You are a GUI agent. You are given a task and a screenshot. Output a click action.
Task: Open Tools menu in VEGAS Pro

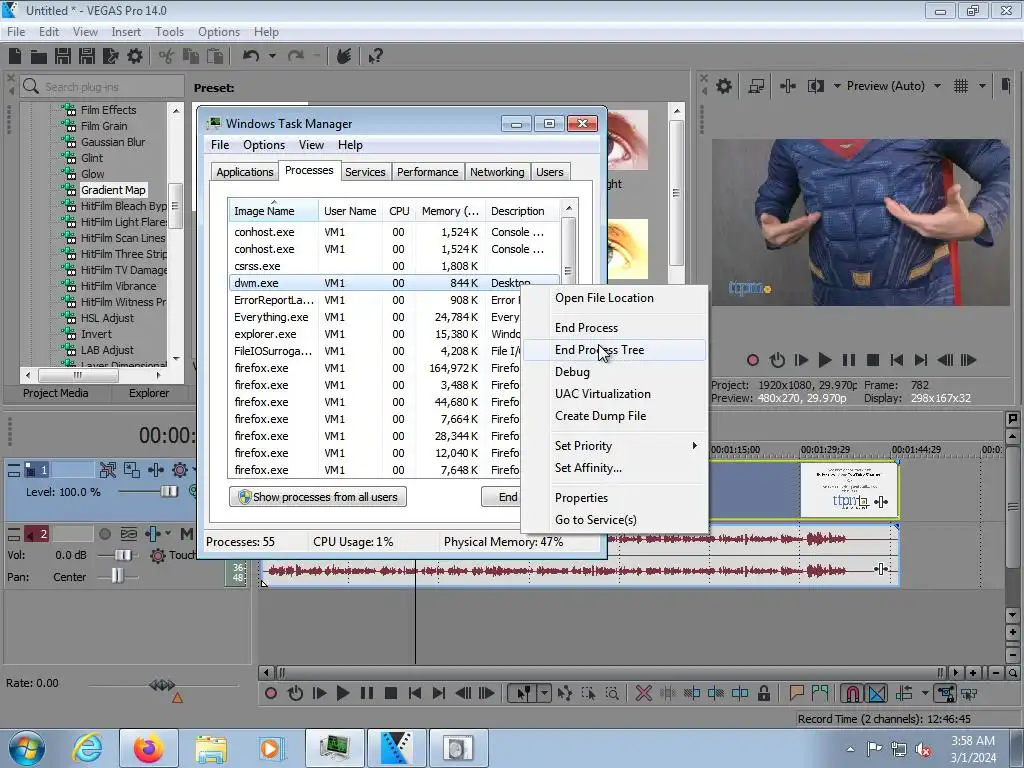pyautogui.click(x=169, y=31)
